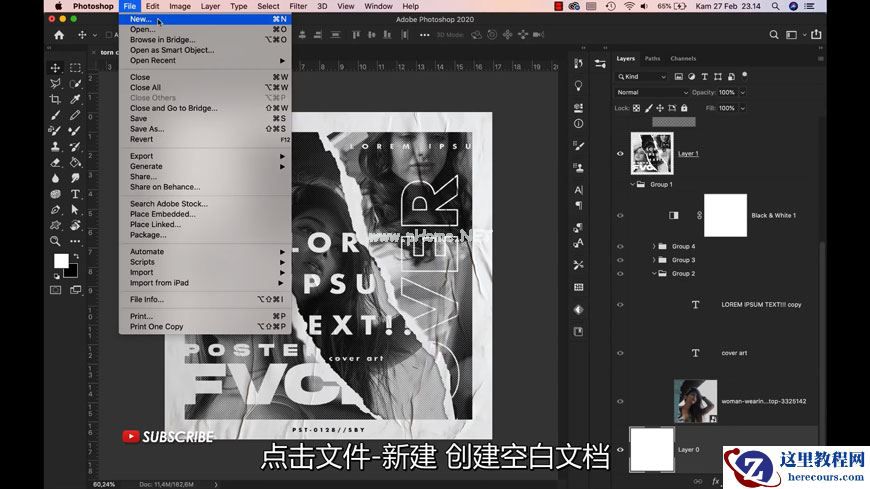This screenshot has width=870, height=489.
Task: Filter layers by pixel layers icon
Action: pos(678,77)
